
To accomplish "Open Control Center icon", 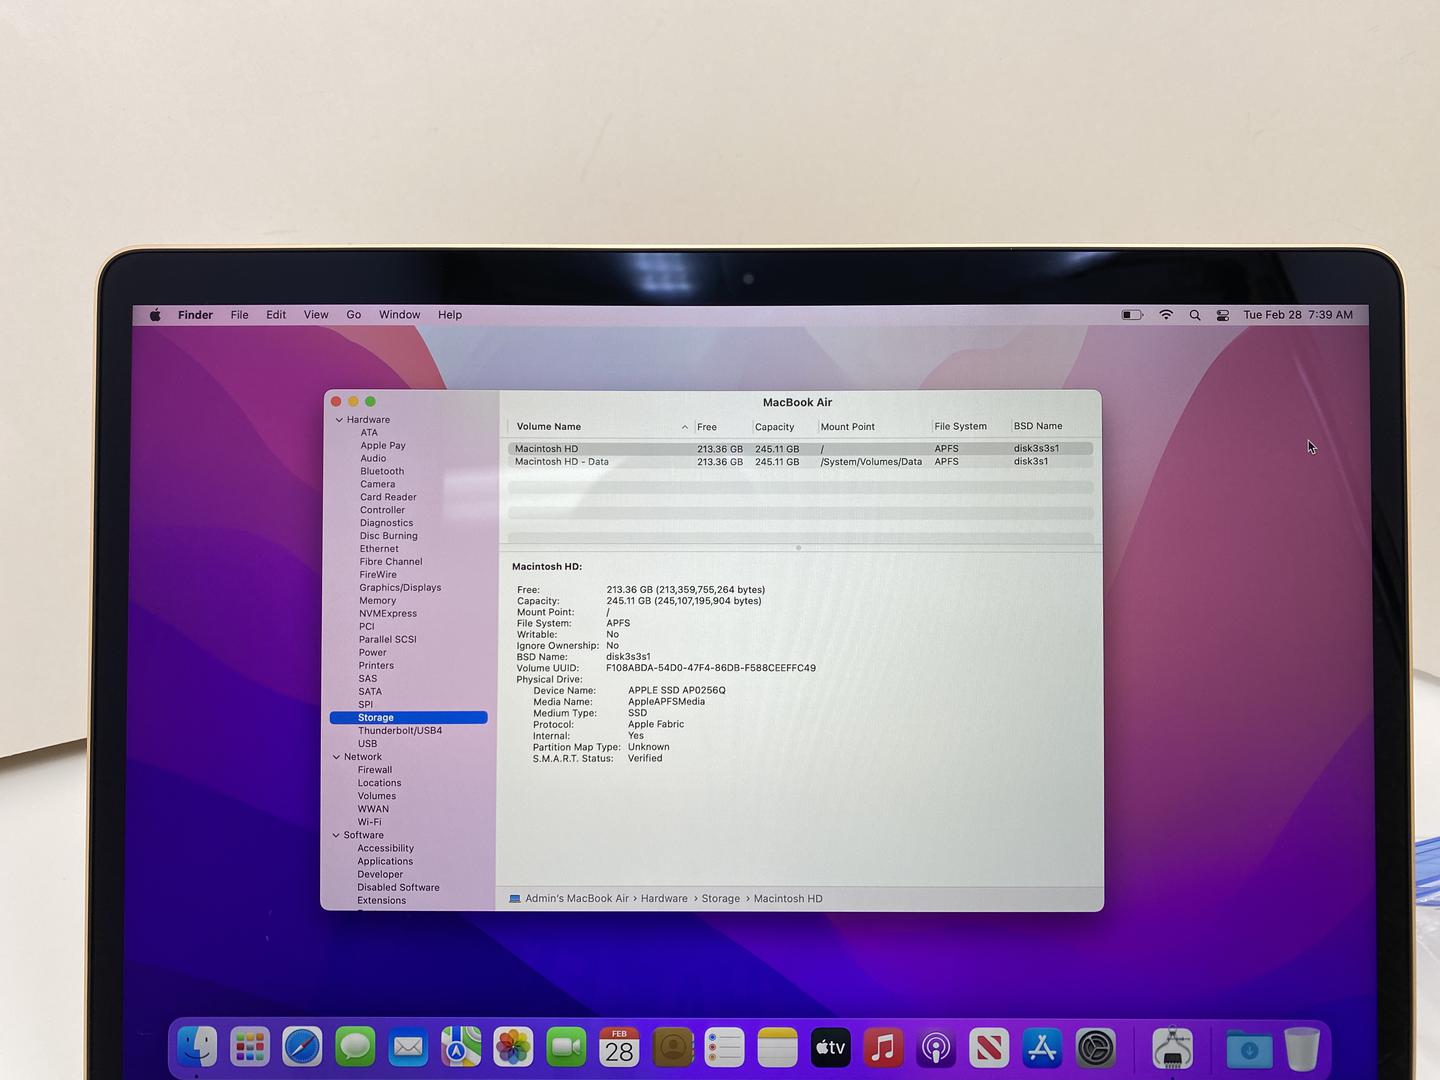I will pyautogui.click(x=1223, y=315).
